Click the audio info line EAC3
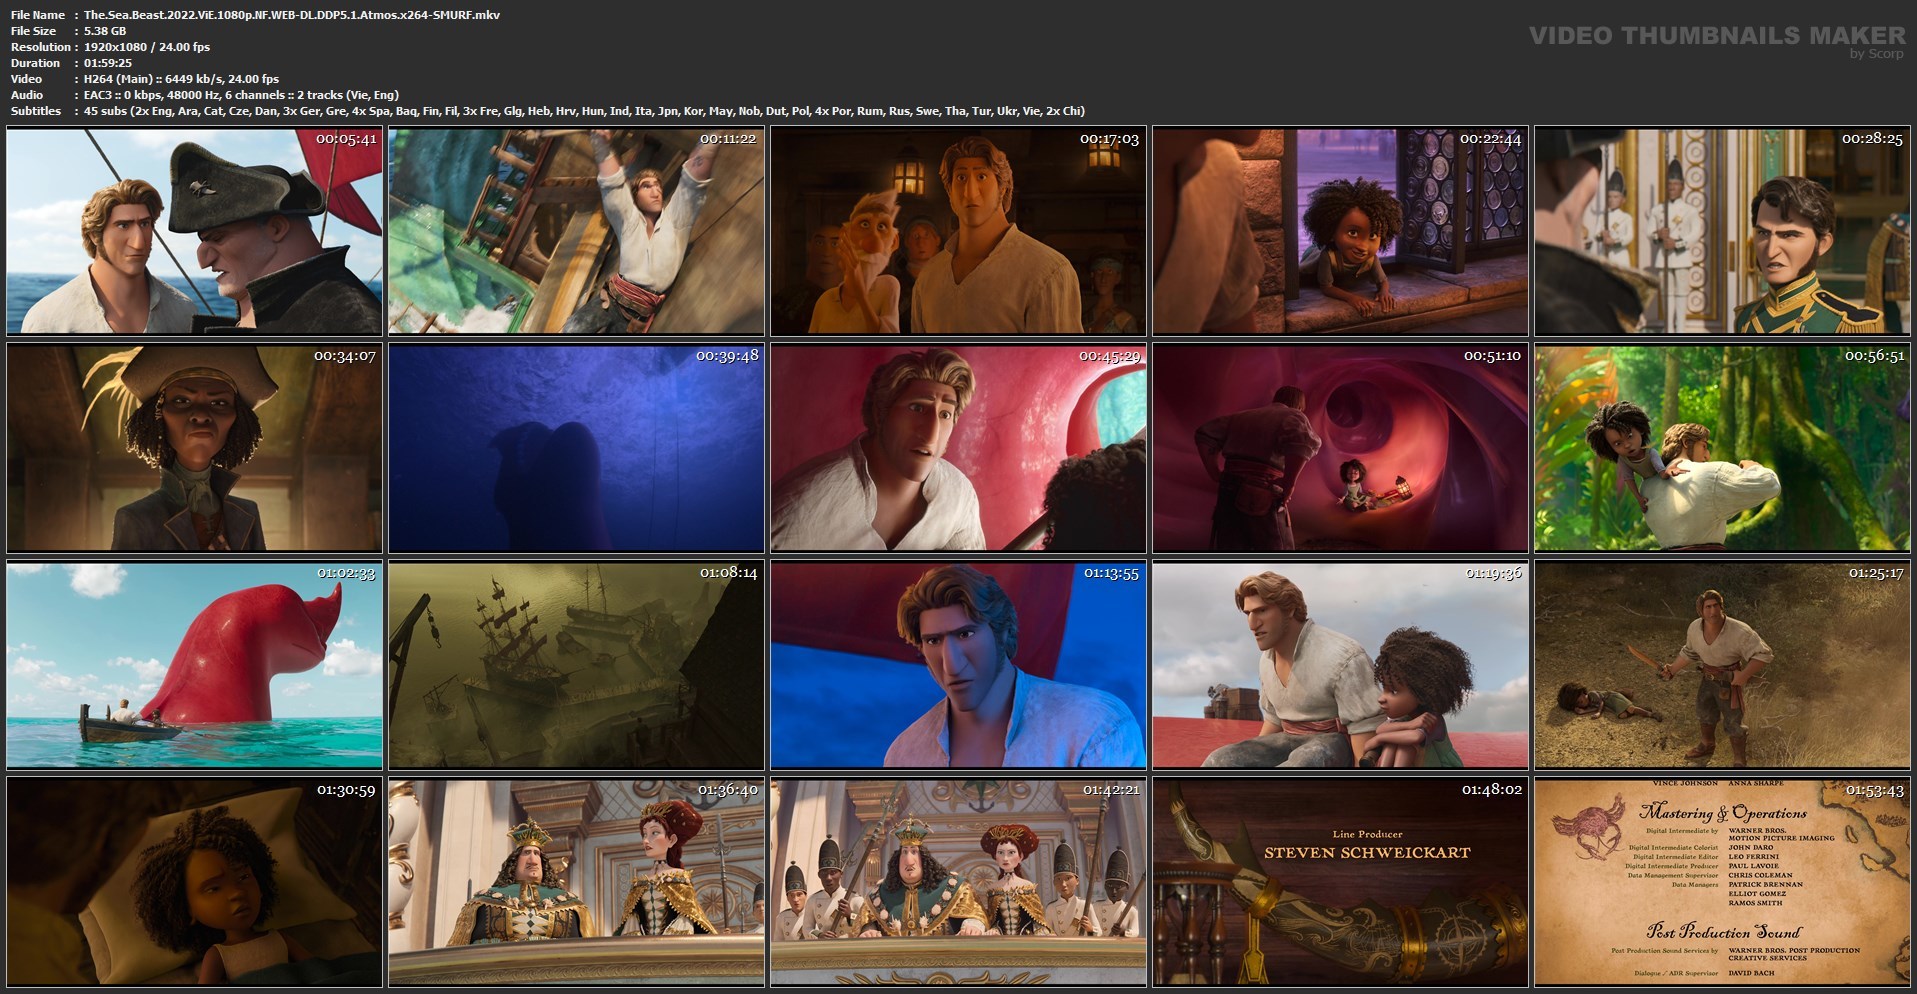 point(241,95)
